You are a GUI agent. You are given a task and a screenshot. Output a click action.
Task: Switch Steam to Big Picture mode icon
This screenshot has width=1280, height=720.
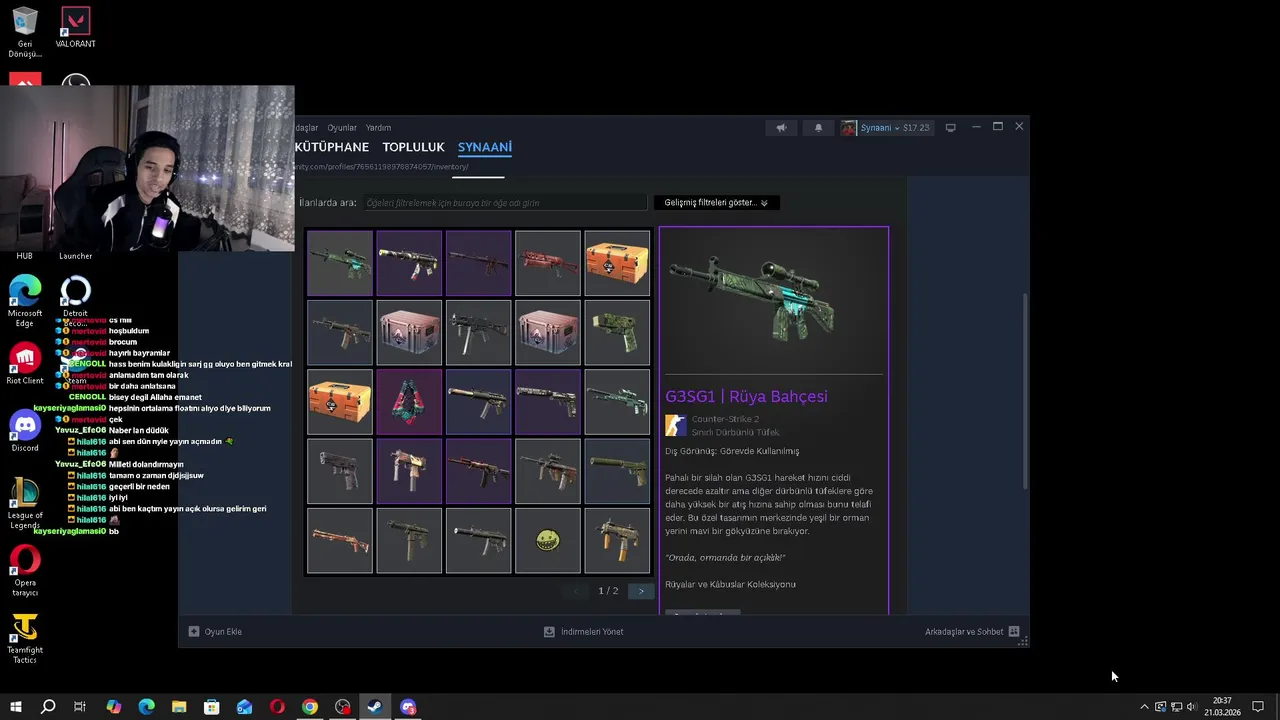coord(950,128)
